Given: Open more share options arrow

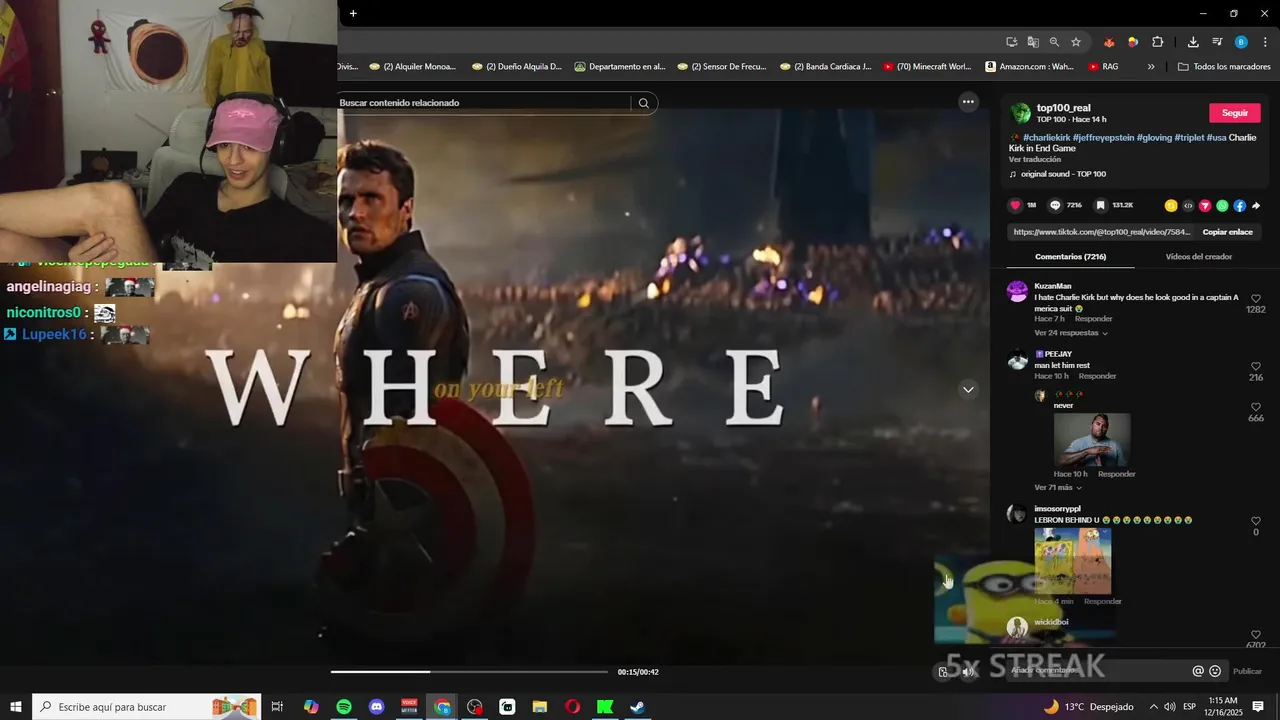Looking at the screenshot, I should click(x=1256, y=206).
